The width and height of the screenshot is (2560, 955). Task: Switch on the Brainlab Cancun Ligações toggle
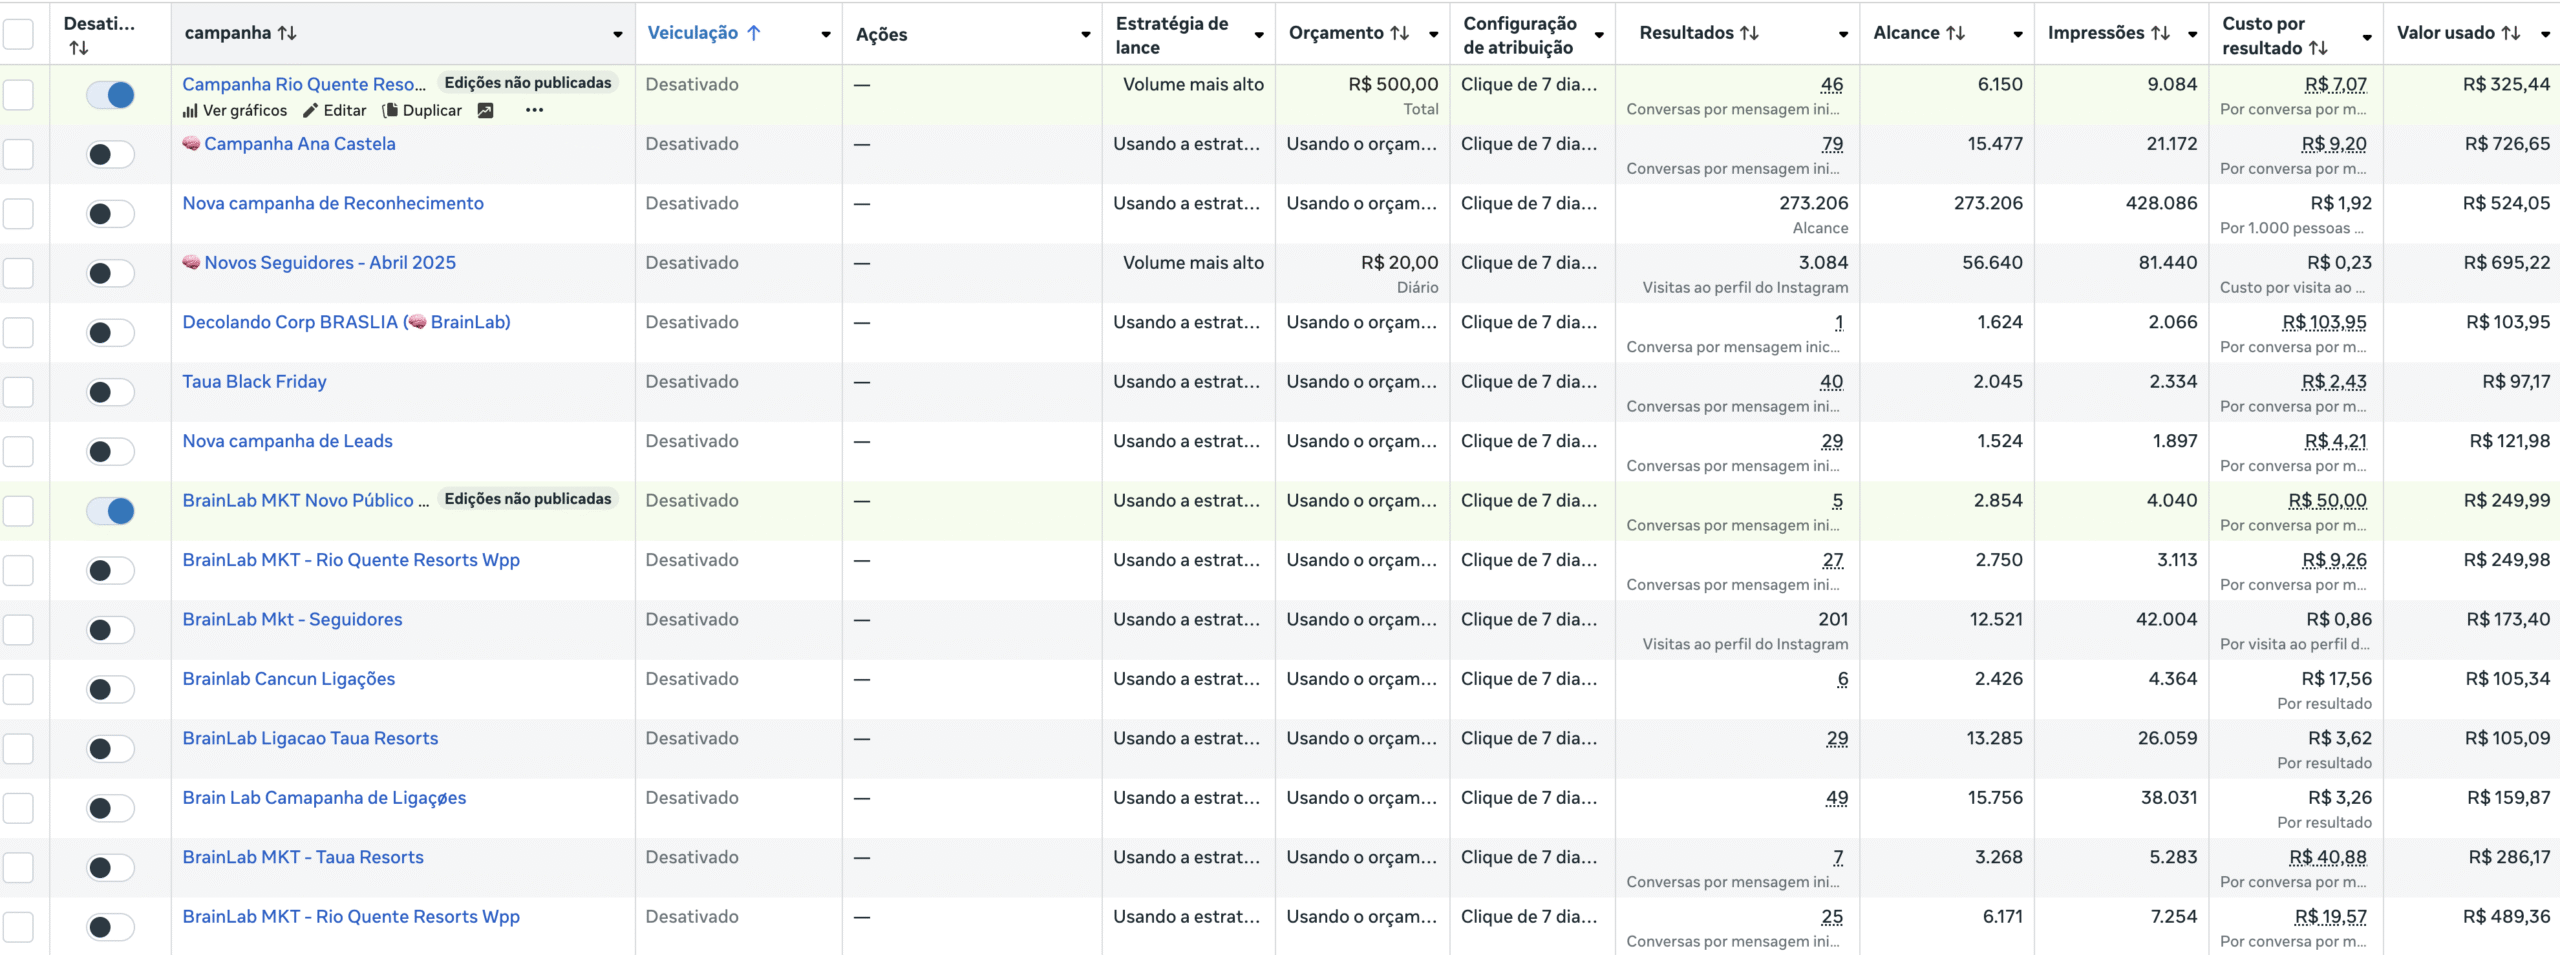[x=110, y=690]
